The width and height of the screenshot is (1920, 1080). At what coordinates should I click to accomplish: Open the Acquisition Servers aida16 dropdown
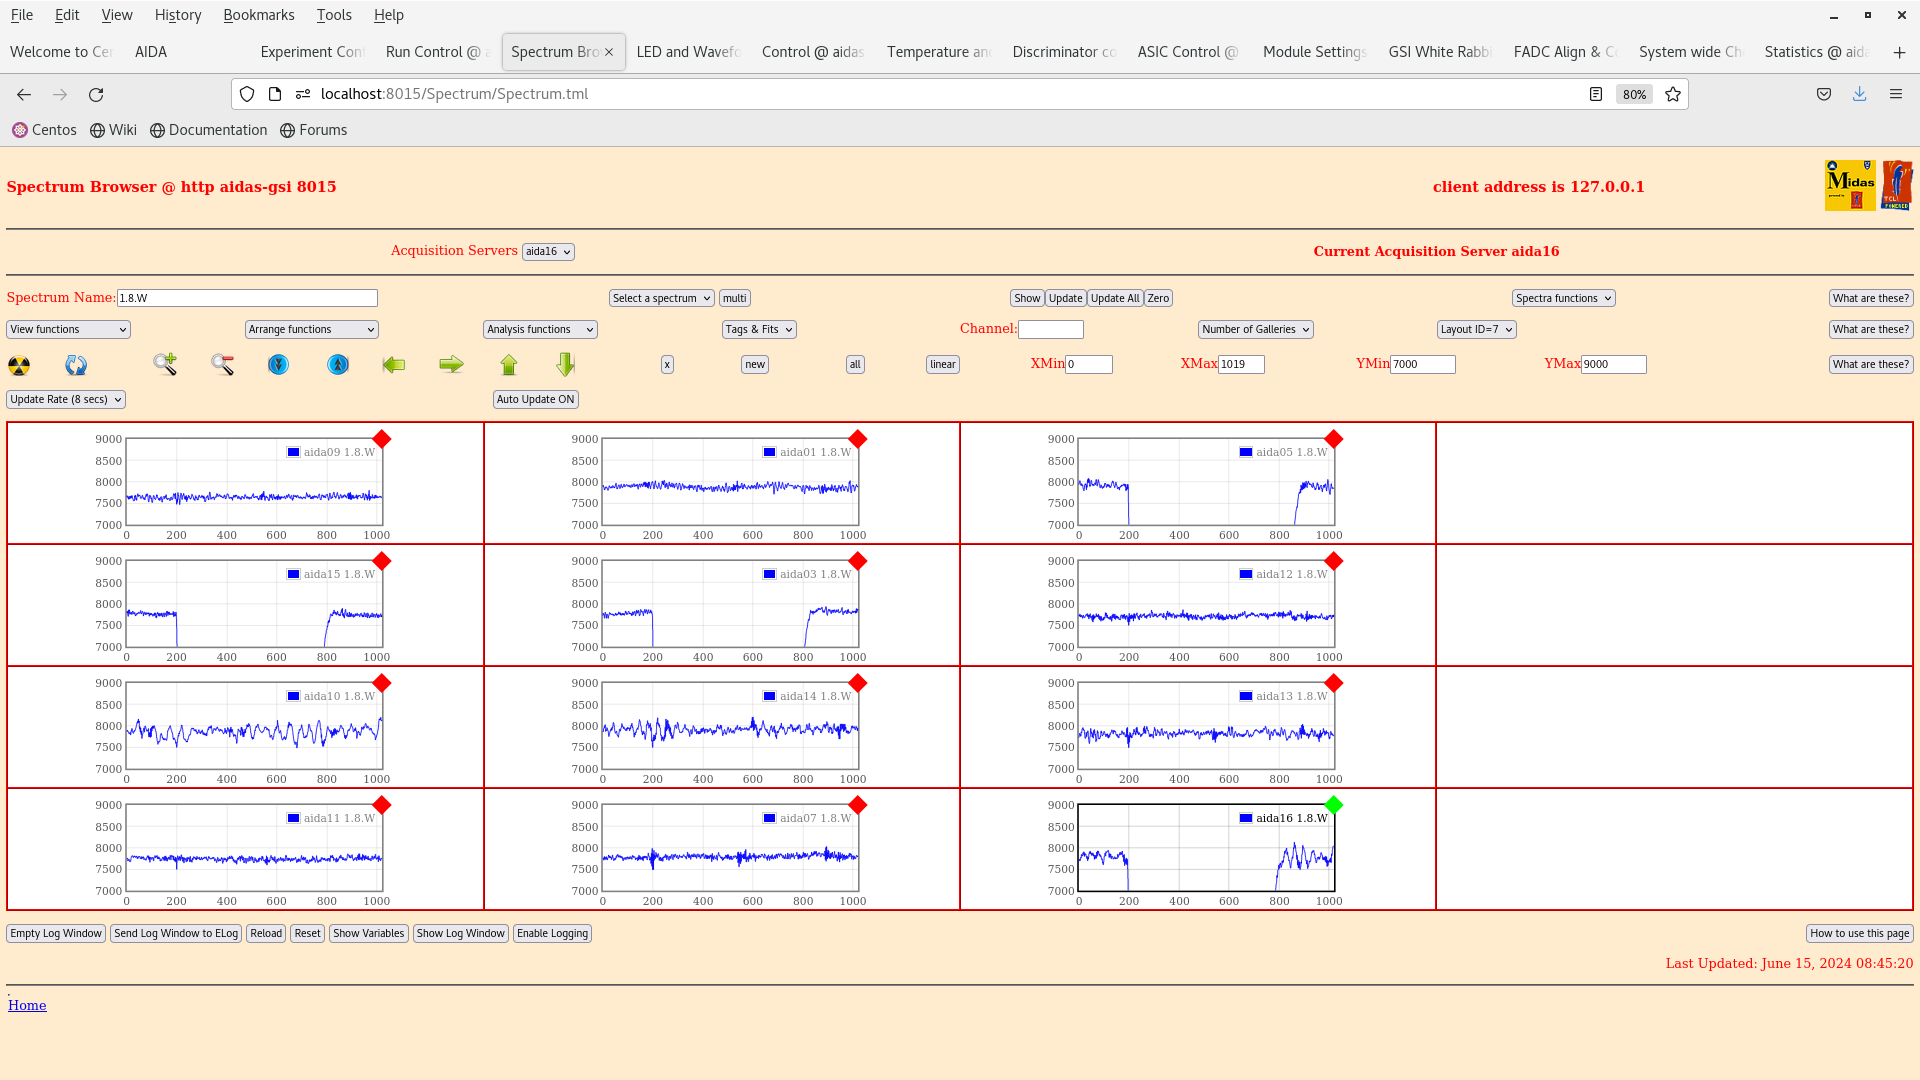point(548,252)
